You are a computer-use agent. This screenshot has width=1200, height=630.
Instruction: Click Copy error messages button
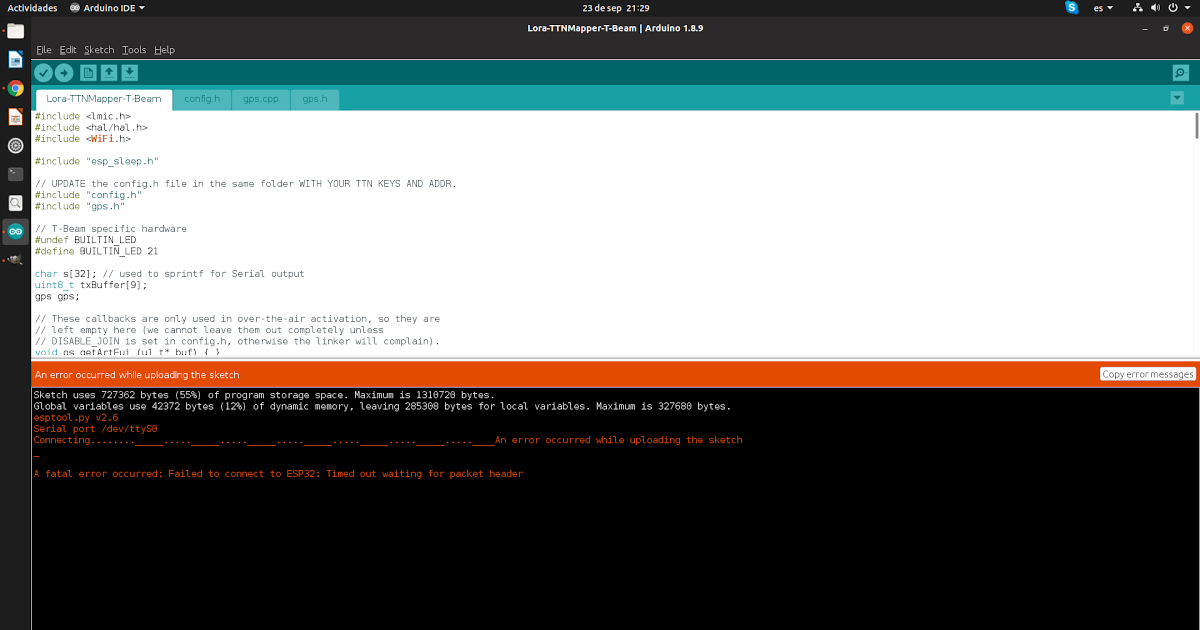(x=1148, y=374)
